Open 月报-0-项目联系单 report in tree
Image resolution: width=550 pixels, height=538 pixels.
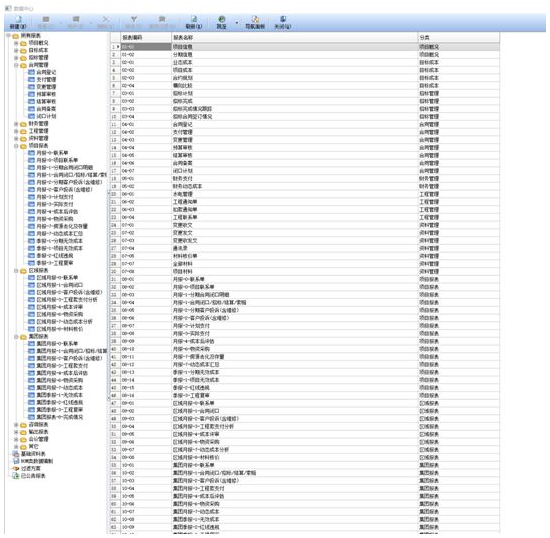point(57,160)
